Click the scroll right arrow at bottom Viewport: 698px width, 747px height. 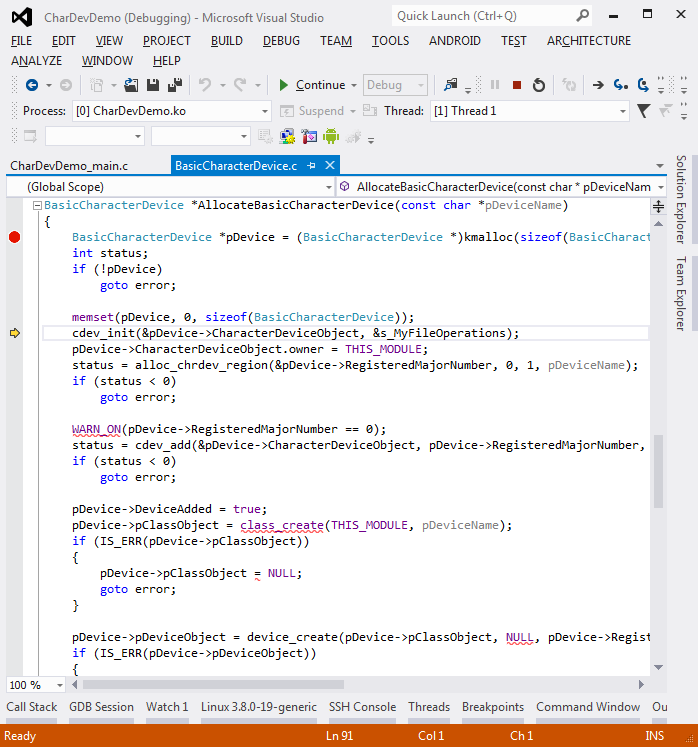point(641,685)
